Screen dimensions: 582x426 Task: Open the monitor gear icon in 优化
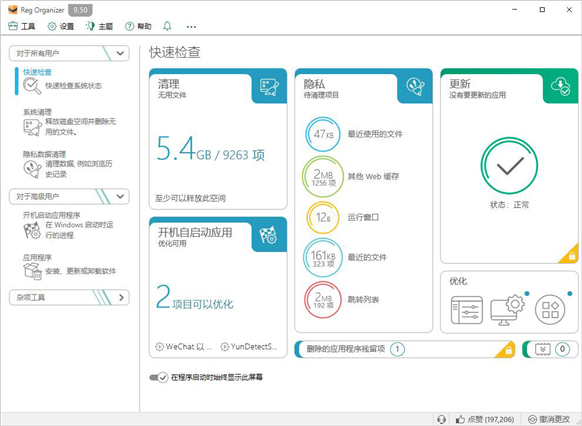[x=507, y=310]
